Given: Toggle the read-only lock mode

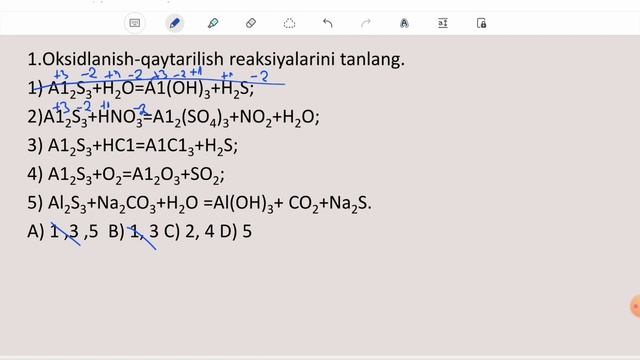Looking at the screenshot, I should 481,23.
